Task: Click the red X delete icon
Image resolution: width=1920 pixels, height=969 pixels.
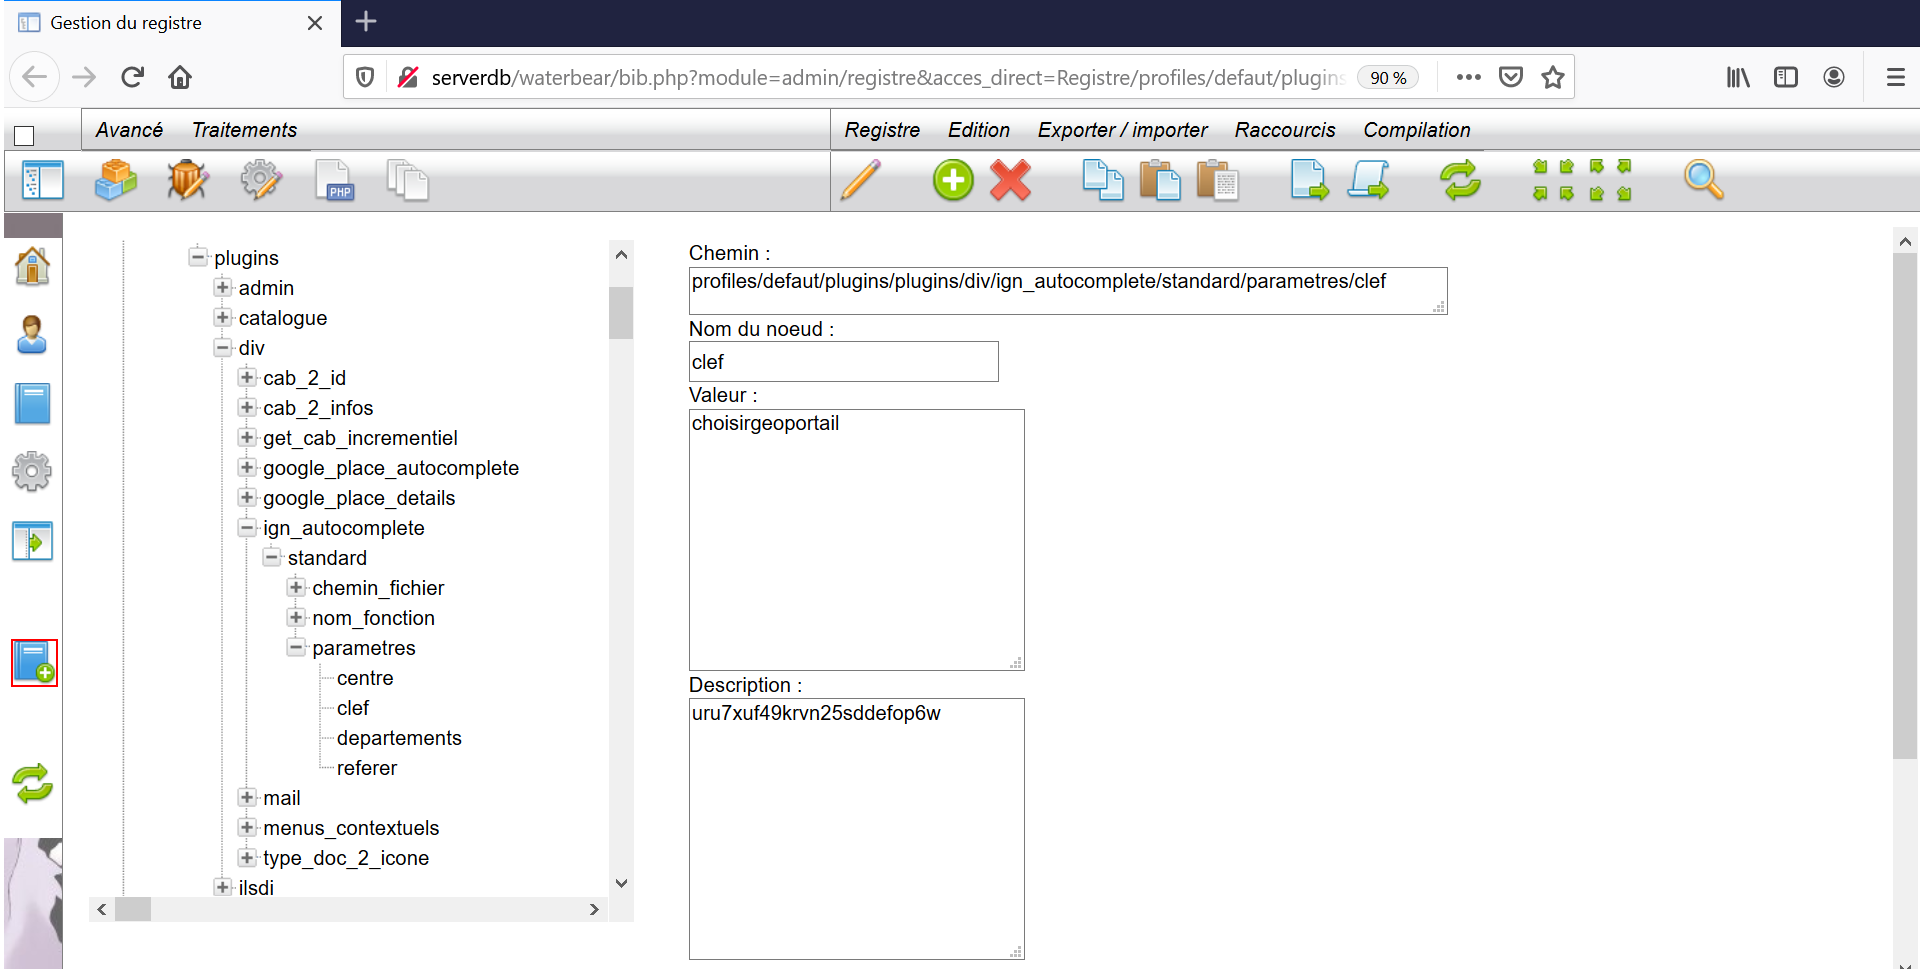Action: coord(1011,181)
